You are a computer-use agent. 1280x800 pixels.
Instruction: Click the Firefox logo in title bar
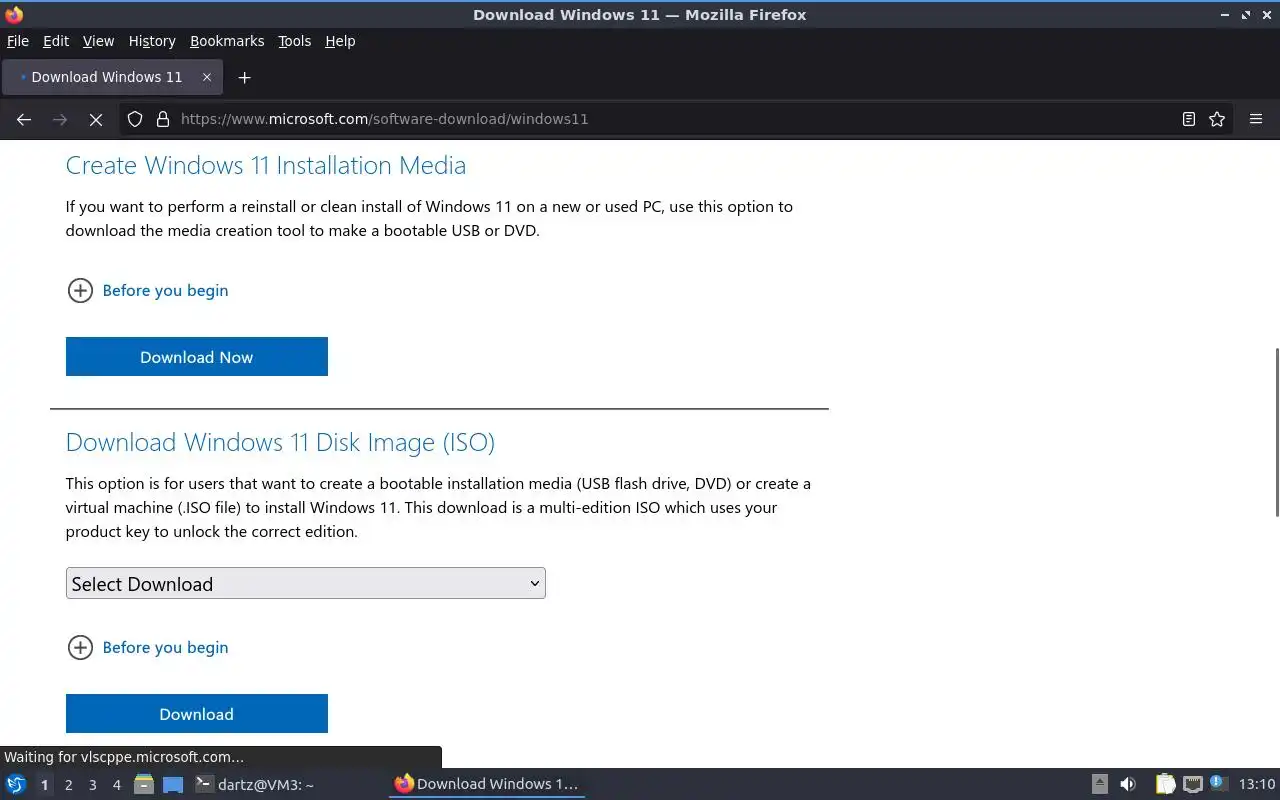[14, 14]
